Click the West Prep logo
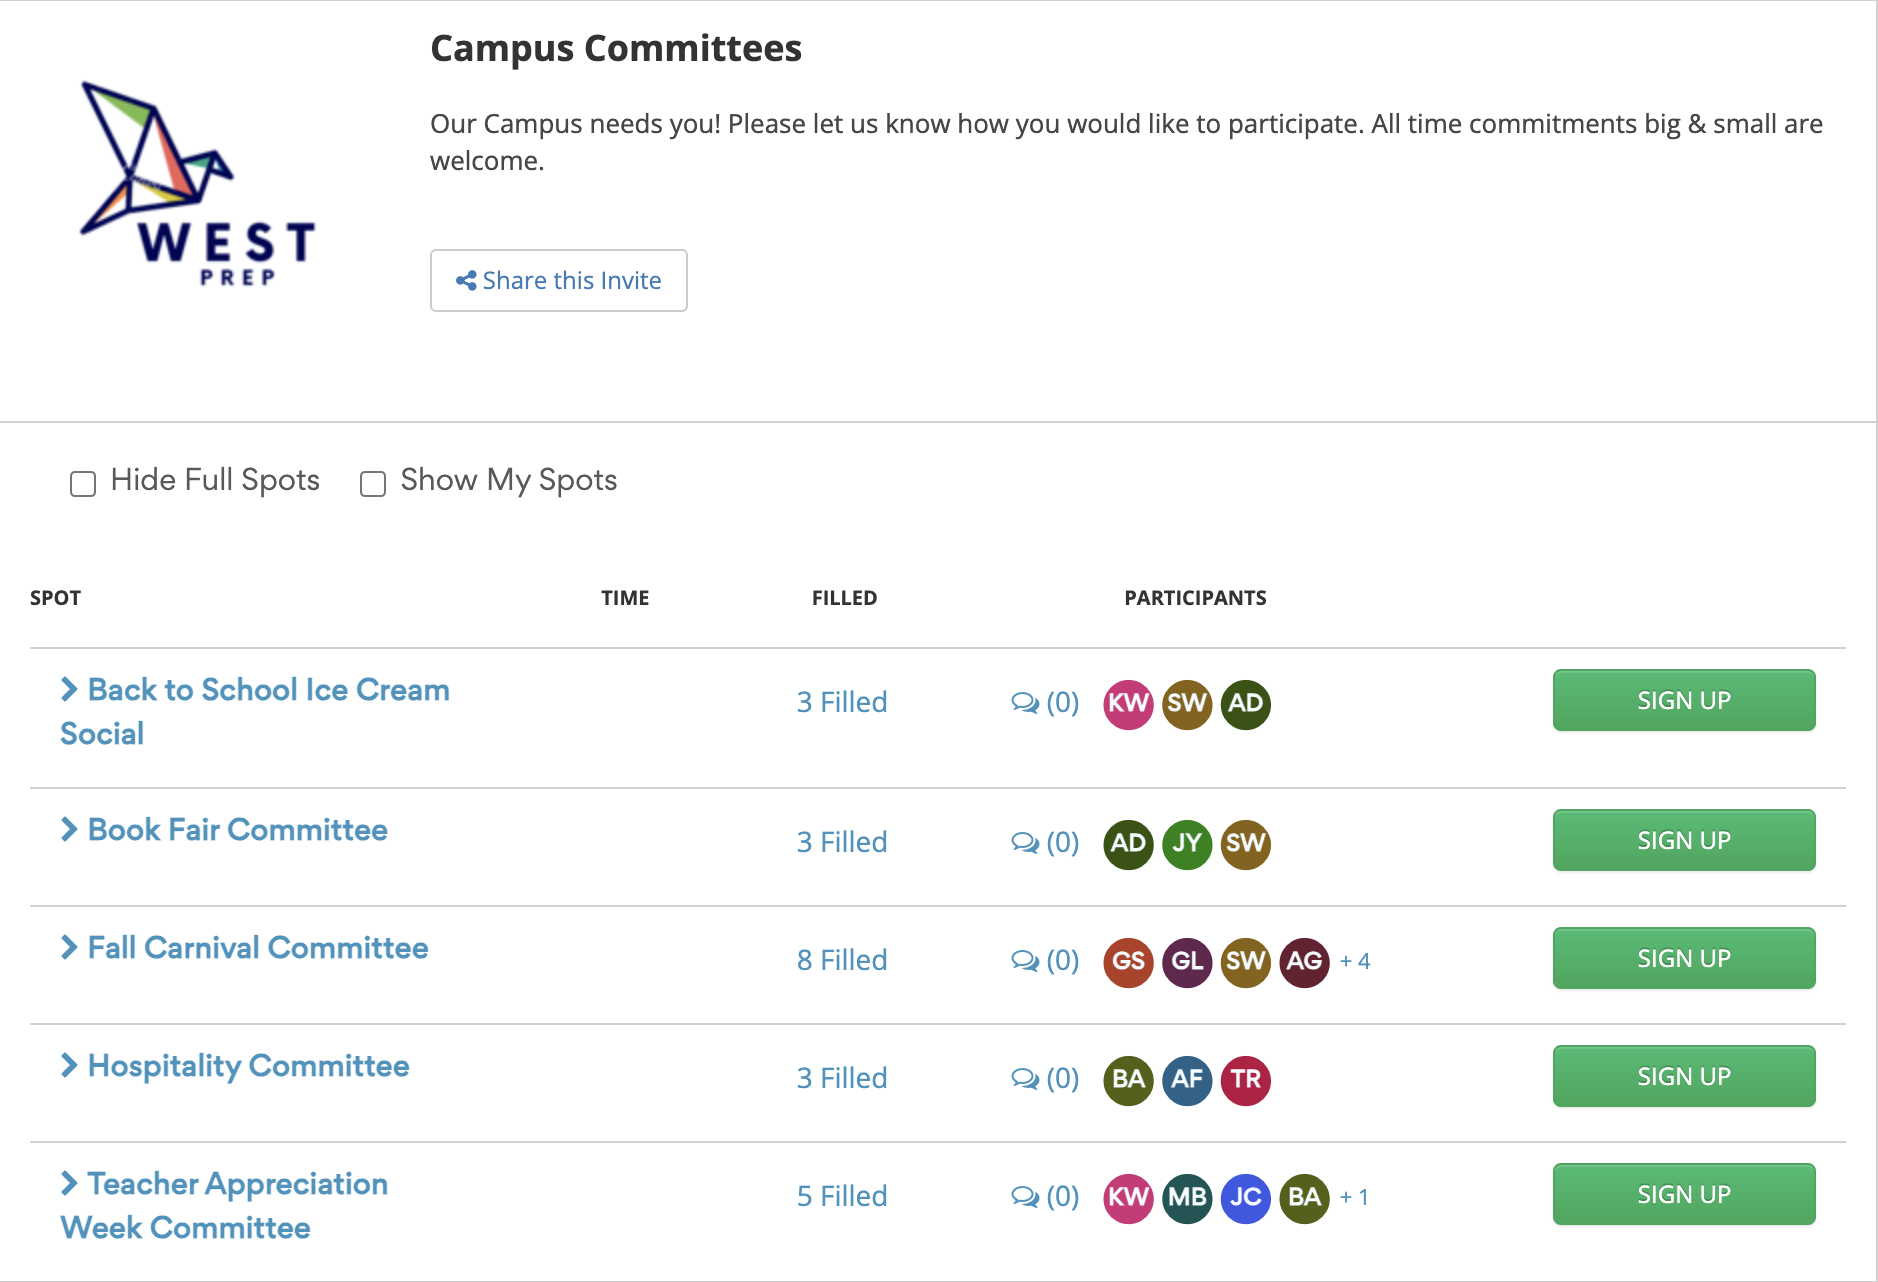 tap(198, 184)
